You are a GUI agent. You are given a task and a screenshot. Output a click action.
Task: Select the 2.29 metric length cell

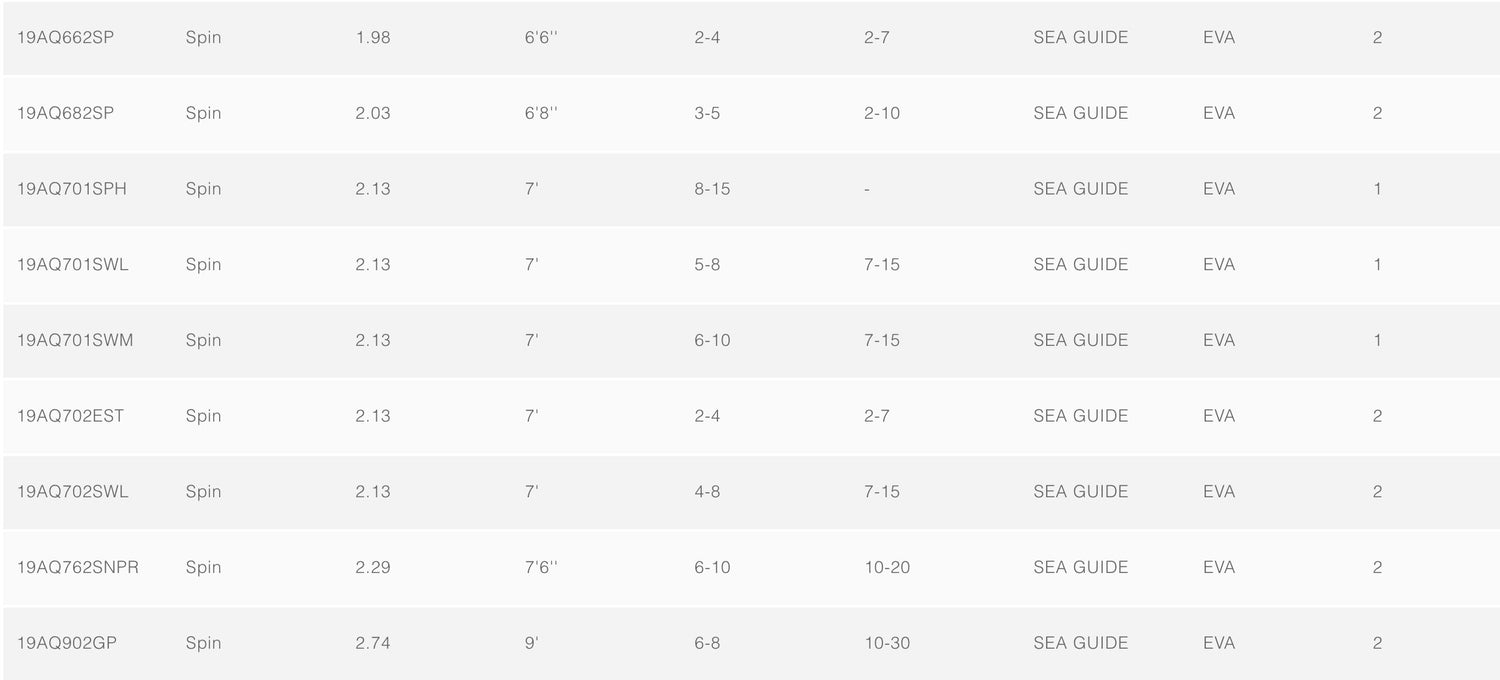click(x=373, y=568)
